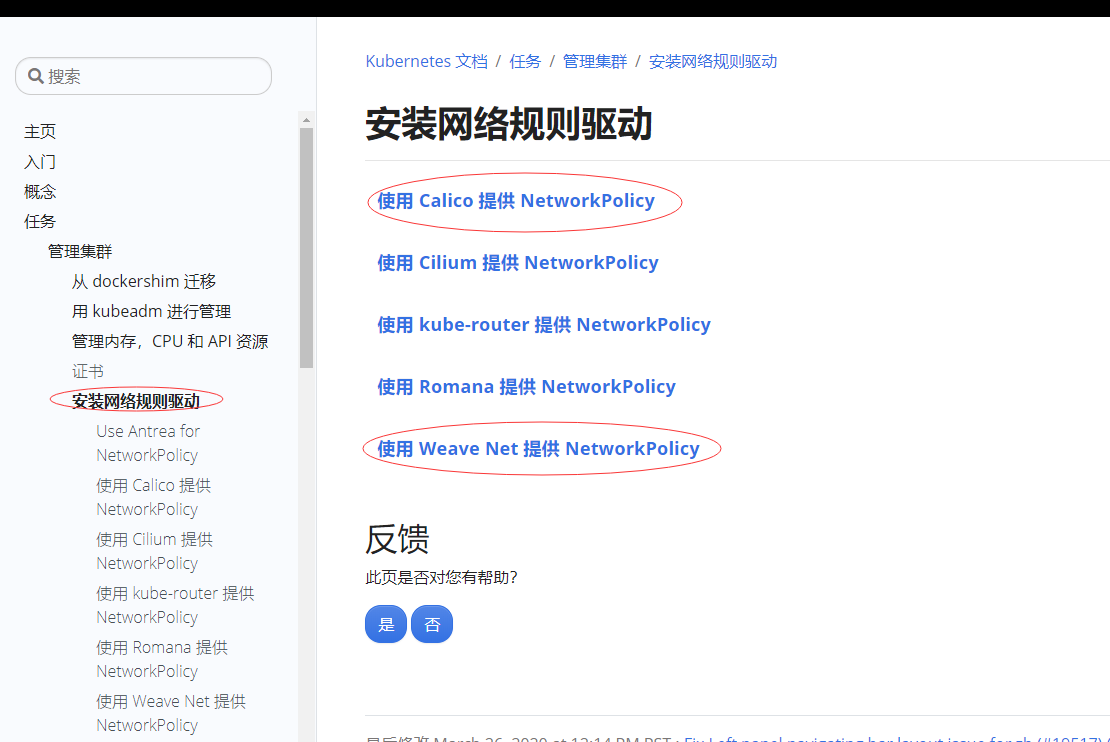Click the text 此页是否对您有帮助?
Screen dimensions: 1110x742
coord(442,578)
